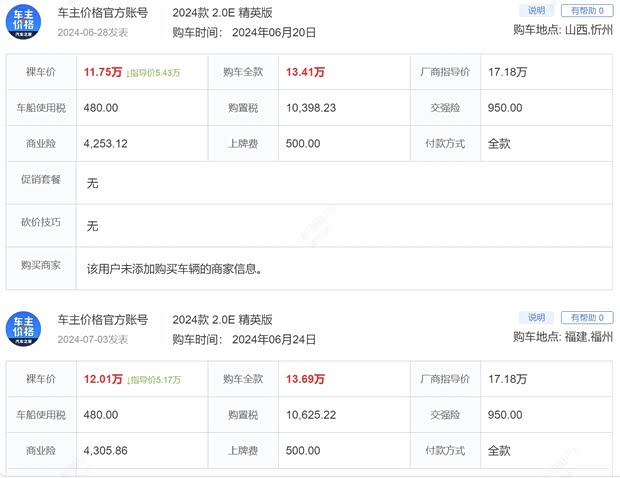Click the 10,398.23 购置税 value
Image resolution: width=620 pixels, height=478 pixels.
[x=311, y=108]
